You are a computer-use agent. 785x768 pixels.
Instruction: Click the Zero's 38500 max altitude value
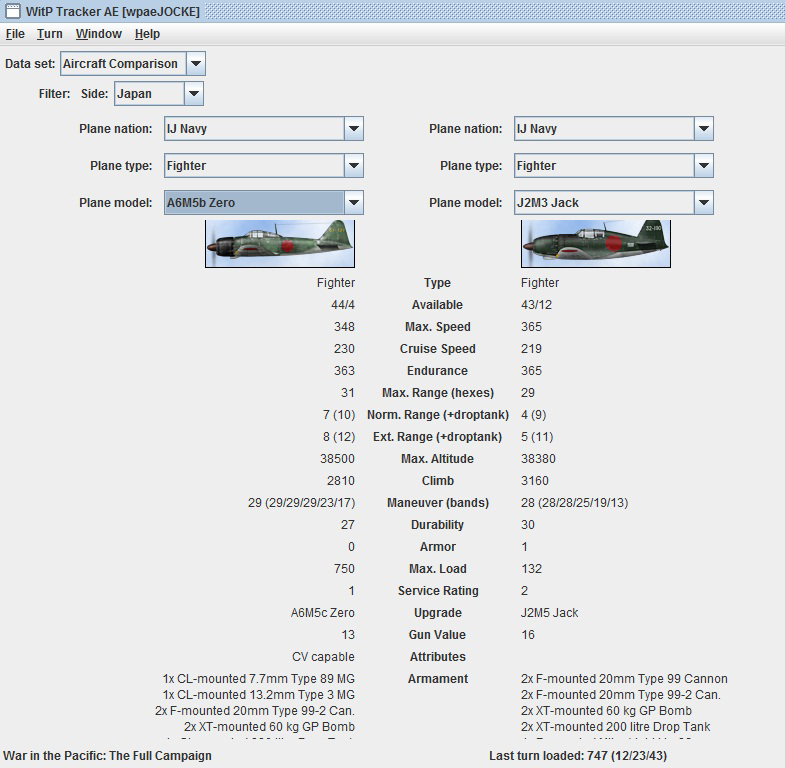(x=337, y=459)
